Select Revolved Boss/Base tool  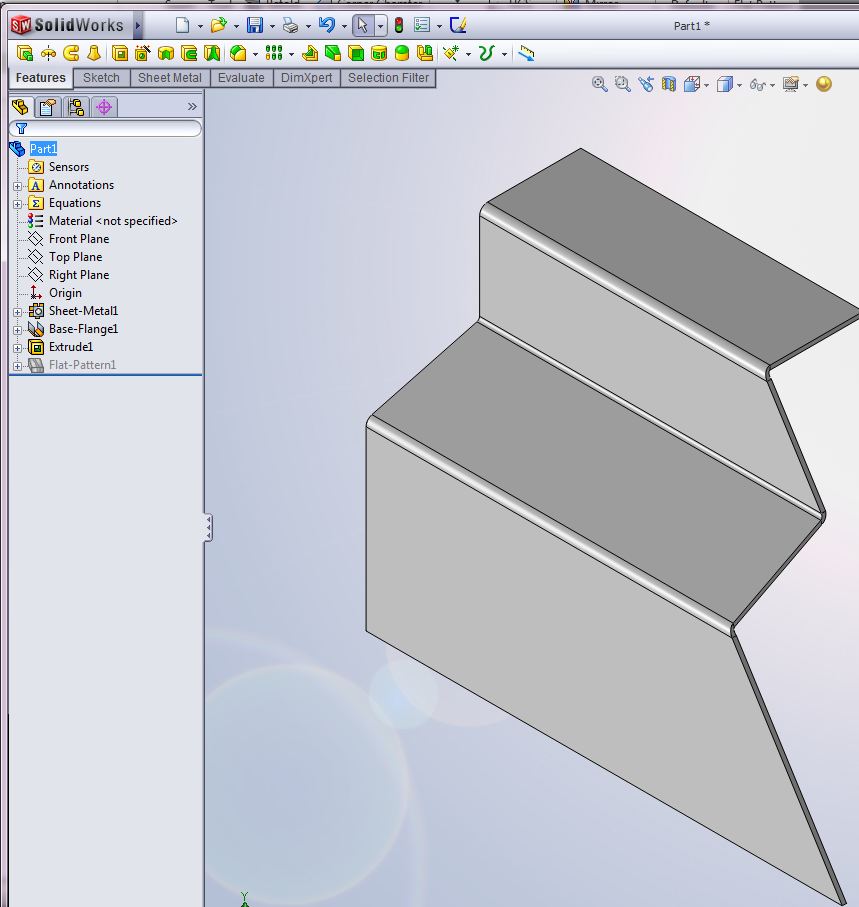(x=48, y=53)
